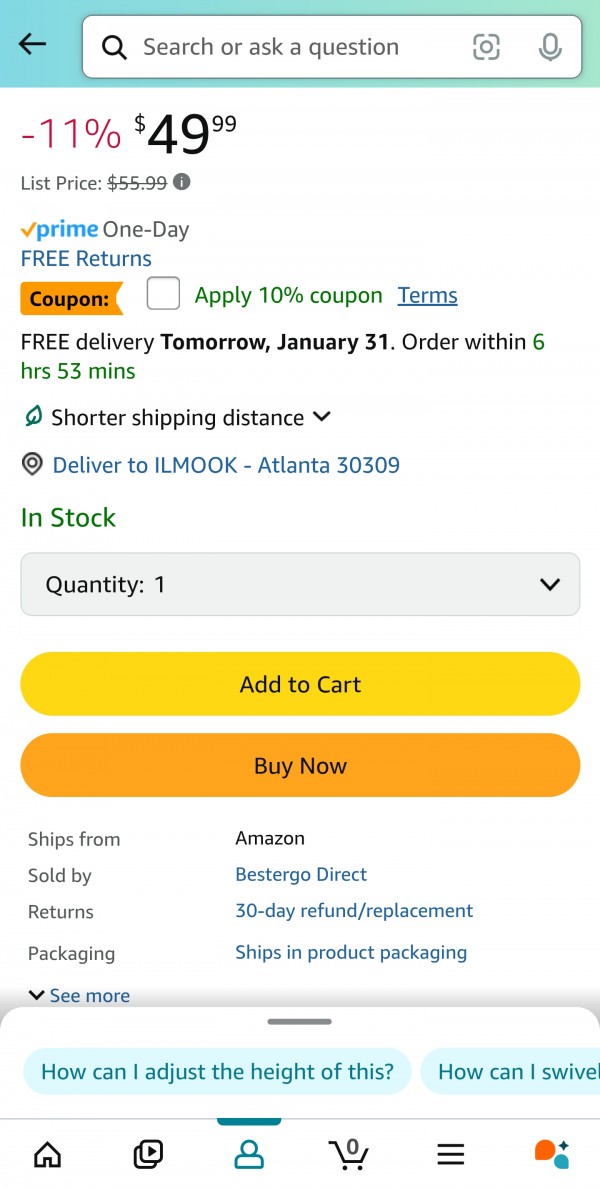Expand See more seller details
600x1188 pixels.
click(80, 995)
